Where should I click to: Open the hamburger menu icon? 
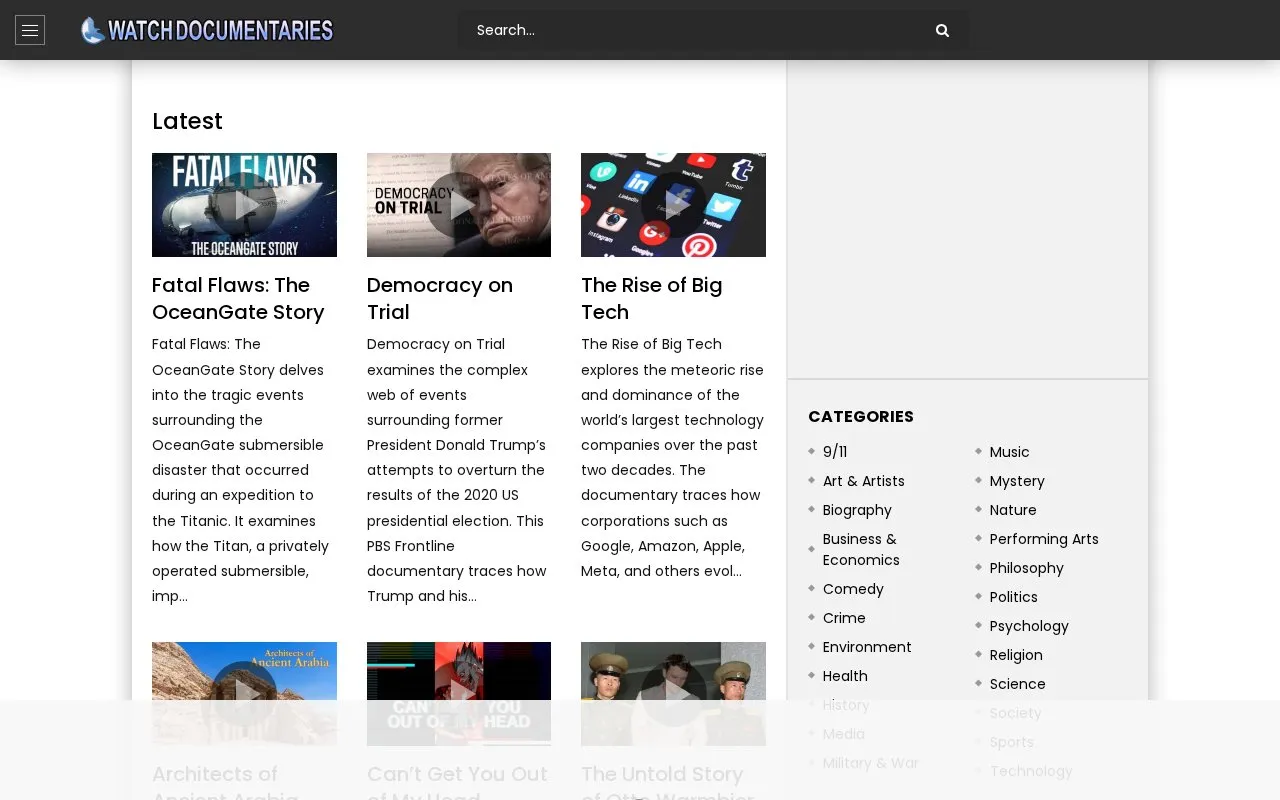coord(30,31)
